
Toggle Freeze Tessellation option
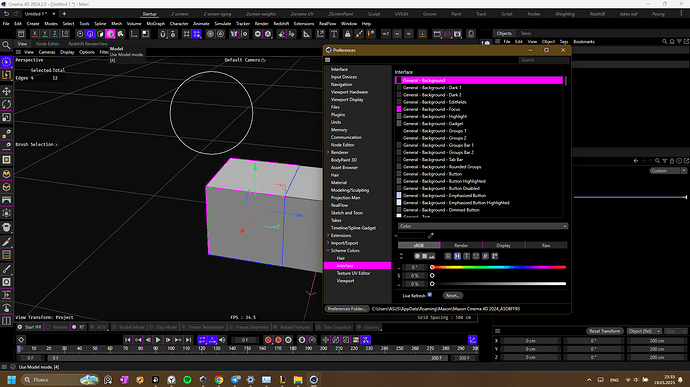click(x=203, y=327)
